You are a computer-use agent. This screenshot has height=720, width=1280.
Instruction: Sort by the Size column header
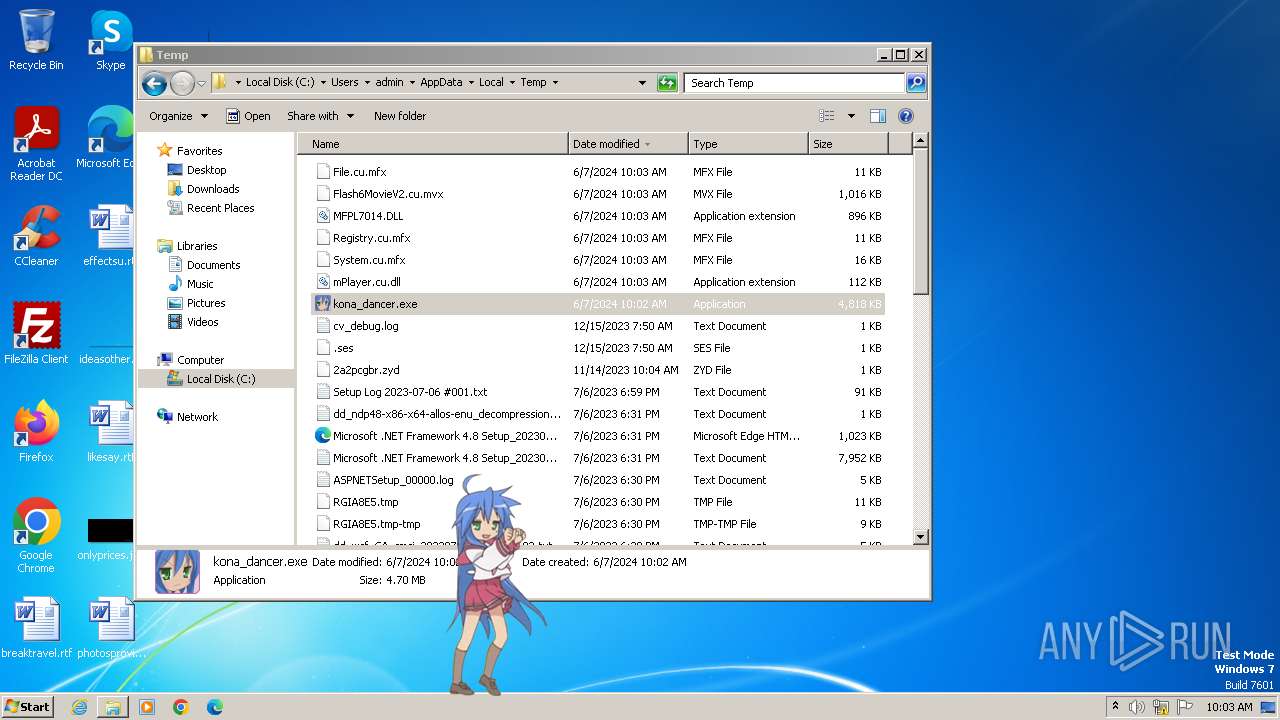[848, 144]
